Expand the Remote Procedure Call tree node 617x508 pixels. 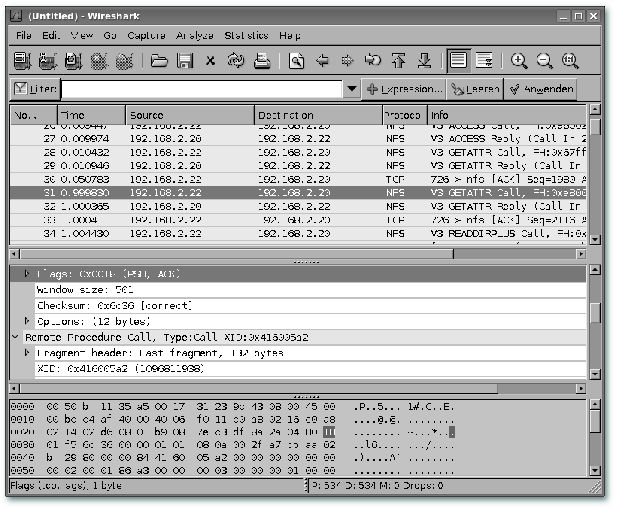(15, 337)
